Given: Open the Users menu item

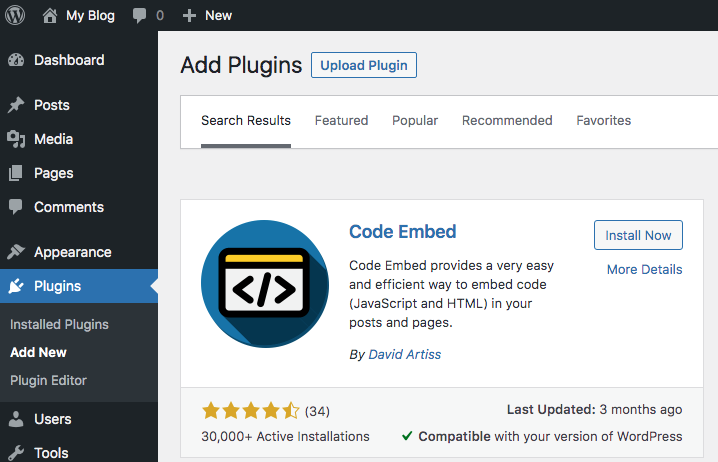Looking at the screenshot, I should 53,419.
